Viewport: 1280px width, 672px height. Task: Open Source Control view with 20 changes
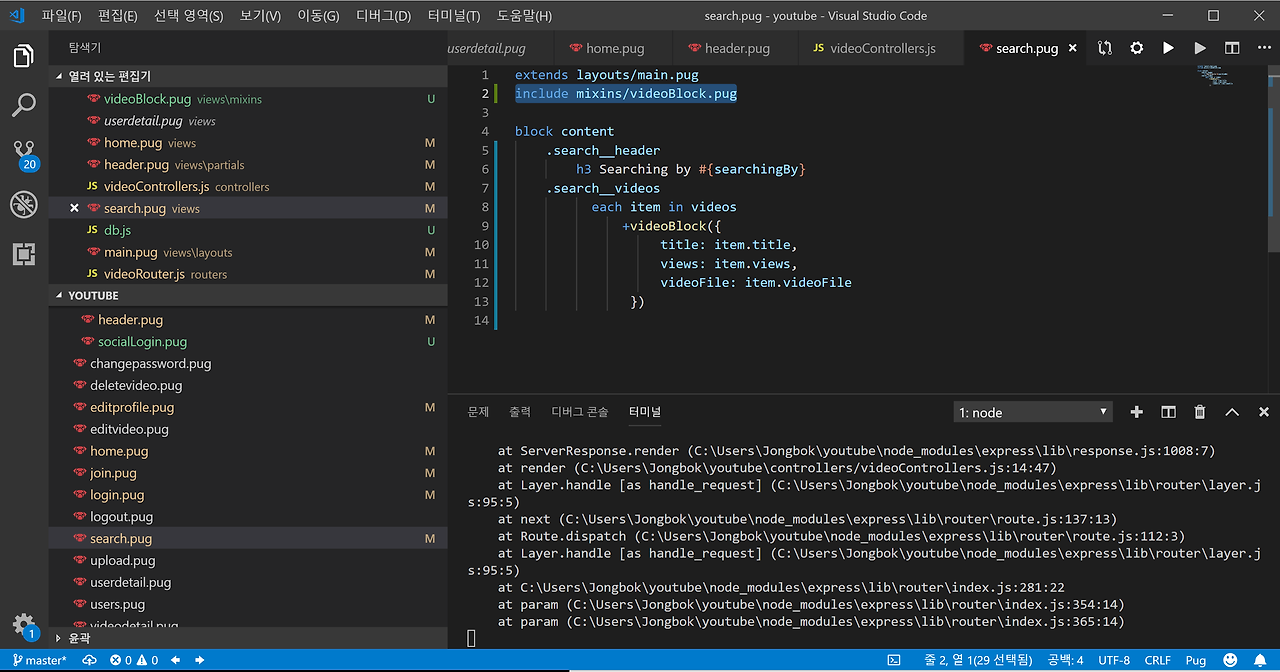(24, 154)
